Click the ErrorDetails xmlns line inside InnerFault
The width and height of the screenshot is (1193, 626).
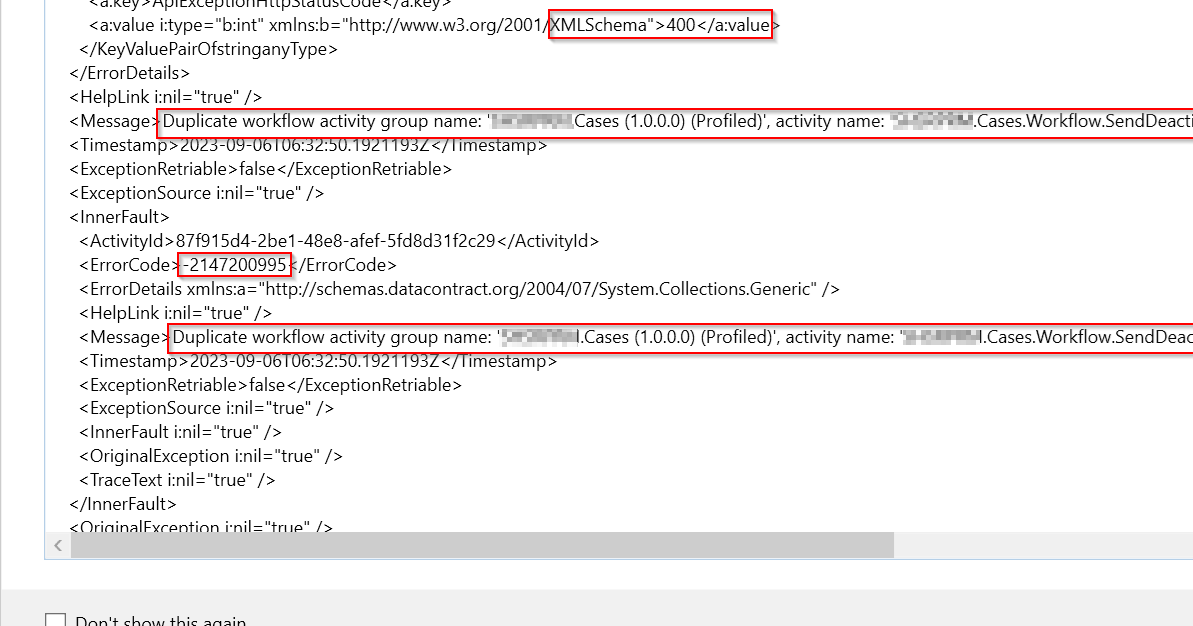click(459, 289)
